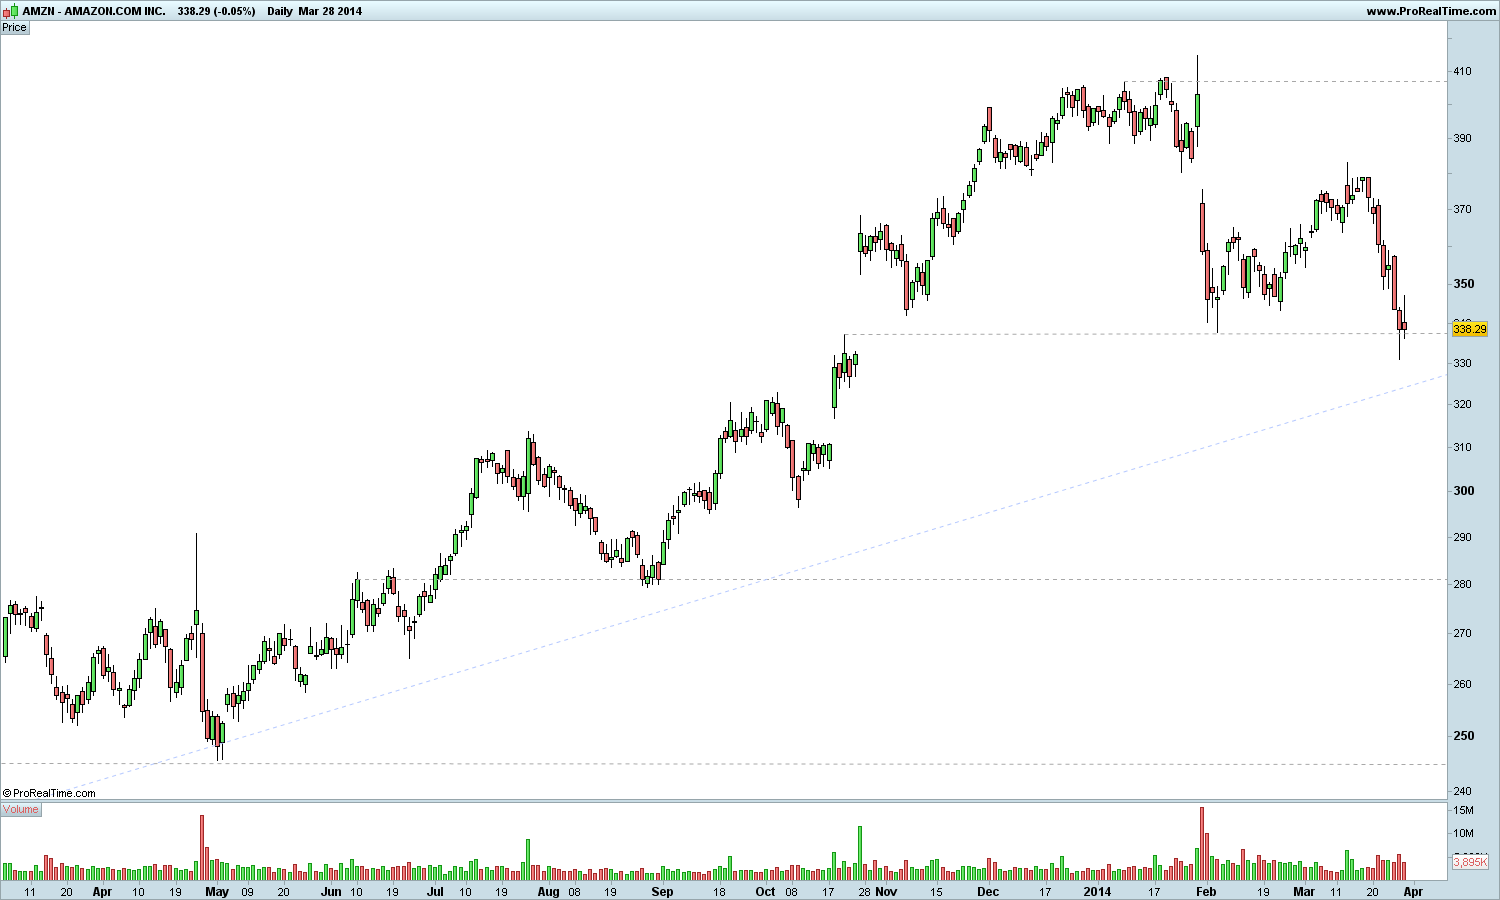
Task: Click the 370 price axis label
Action: click(x=1462, y=209)
